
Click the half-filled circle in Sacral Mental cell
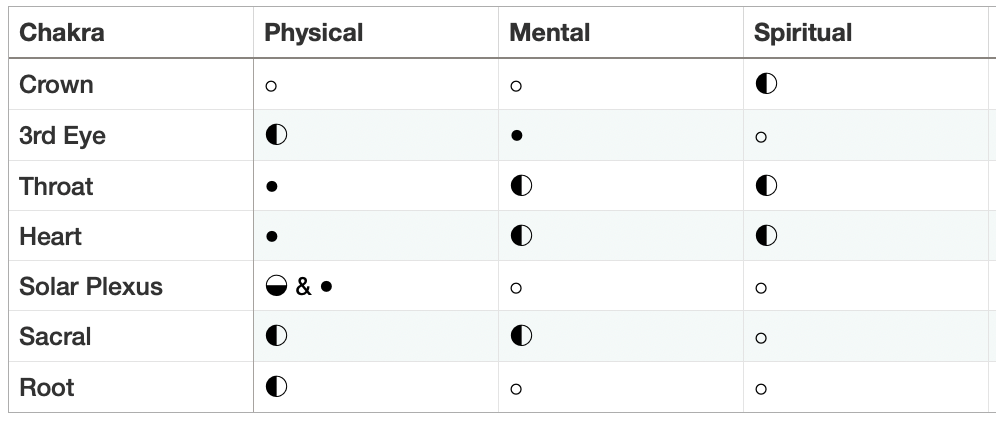pyautogui.click(x=522, y=335)
